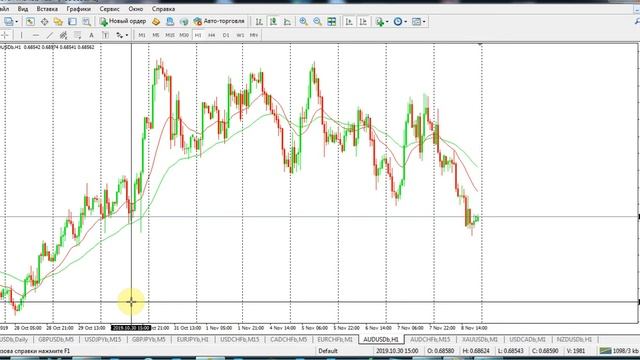The image size is (640, 360).
Task: Open the Графики menu
Action: click(78, 9)
